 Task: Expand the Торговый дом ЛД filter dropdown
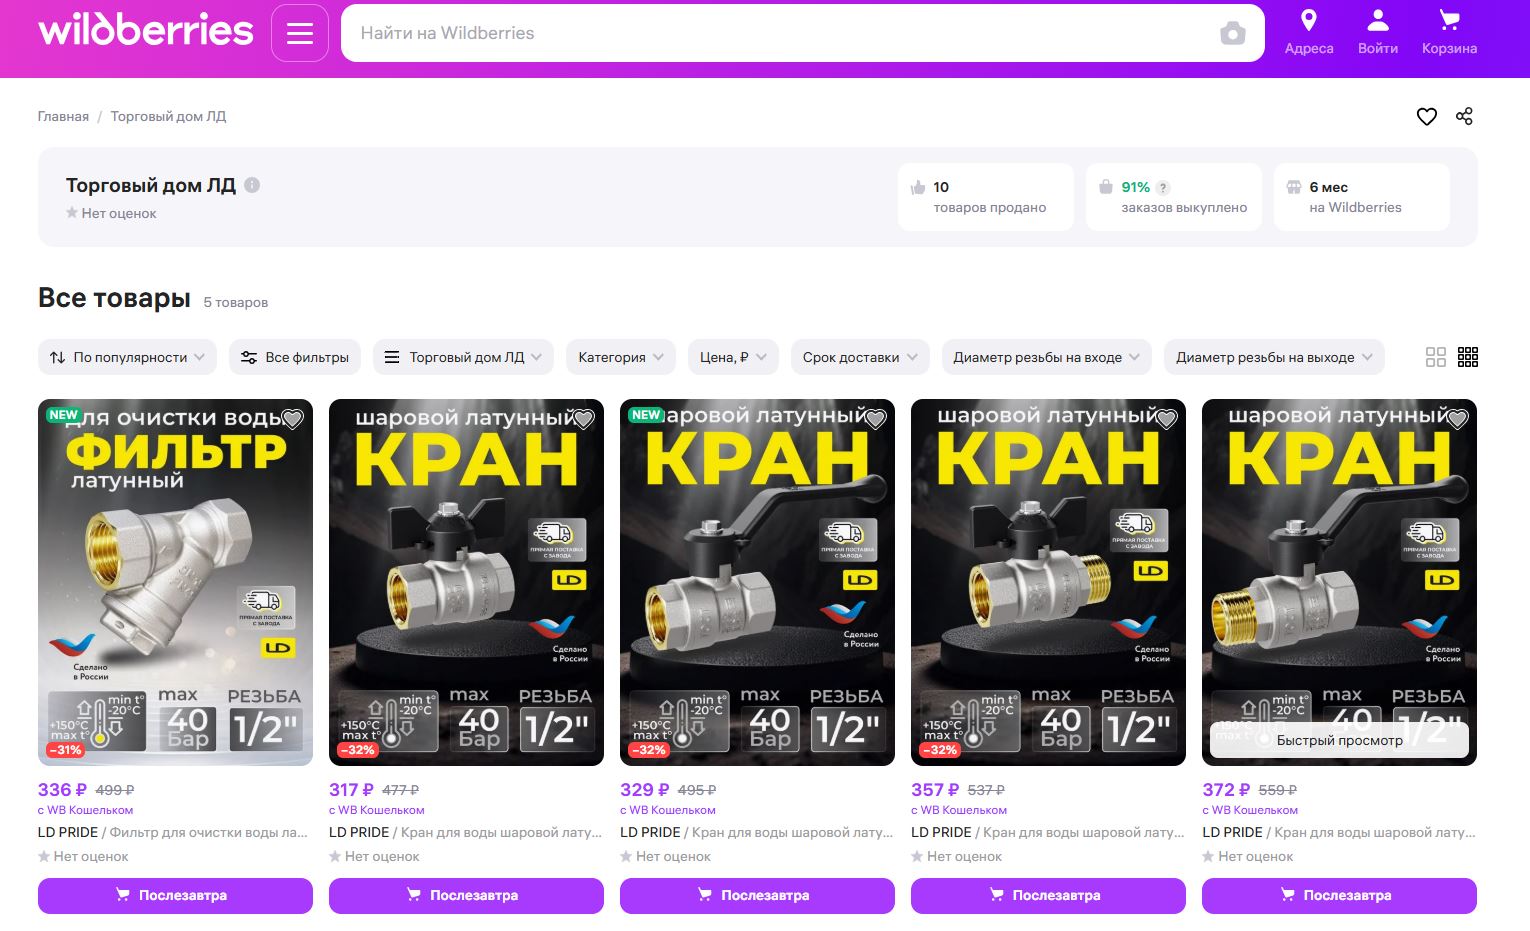(x=463, y=357)
